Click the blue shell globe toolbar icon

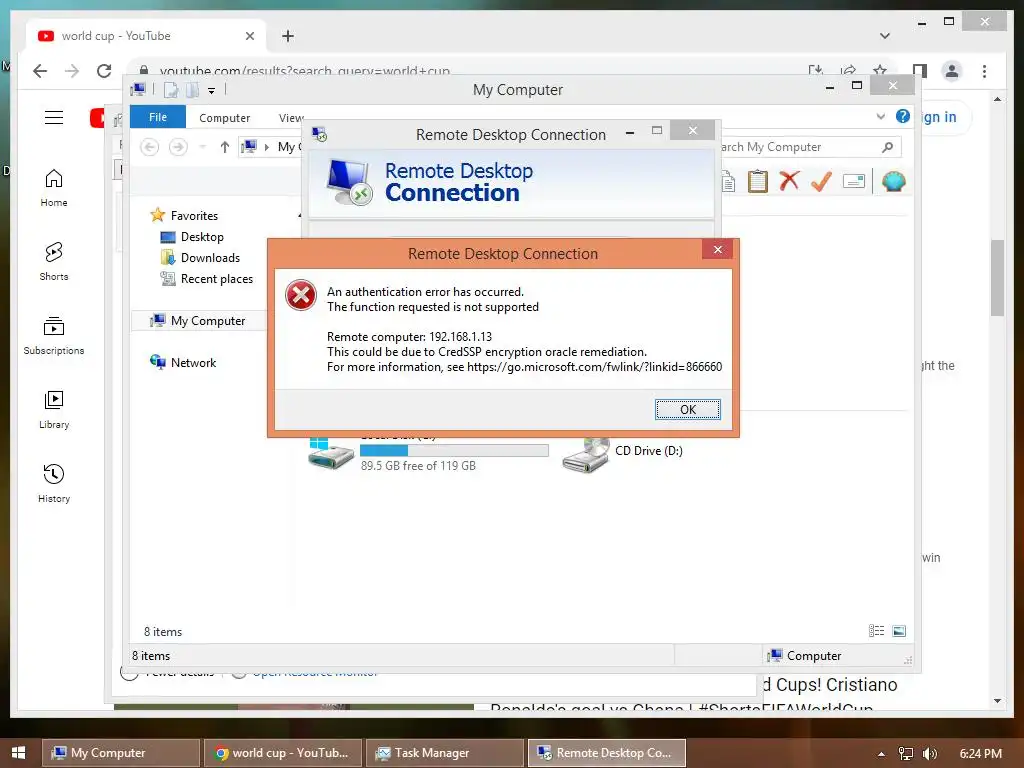click(x=893, y=181)
